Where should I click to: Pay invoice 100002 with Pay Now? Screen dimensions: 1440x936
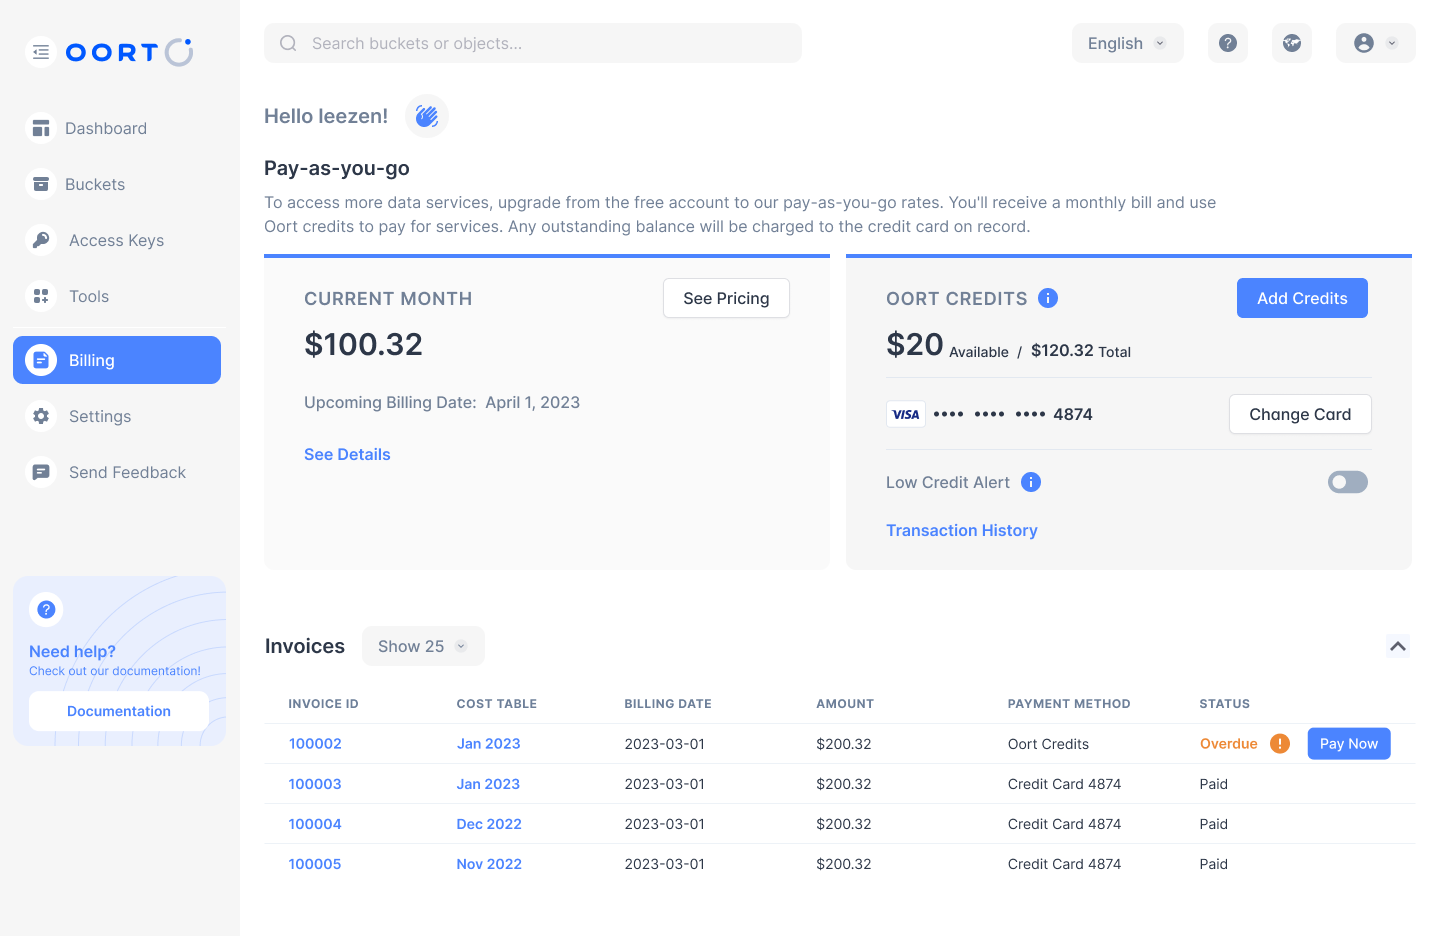click(x=1348, y=744)
